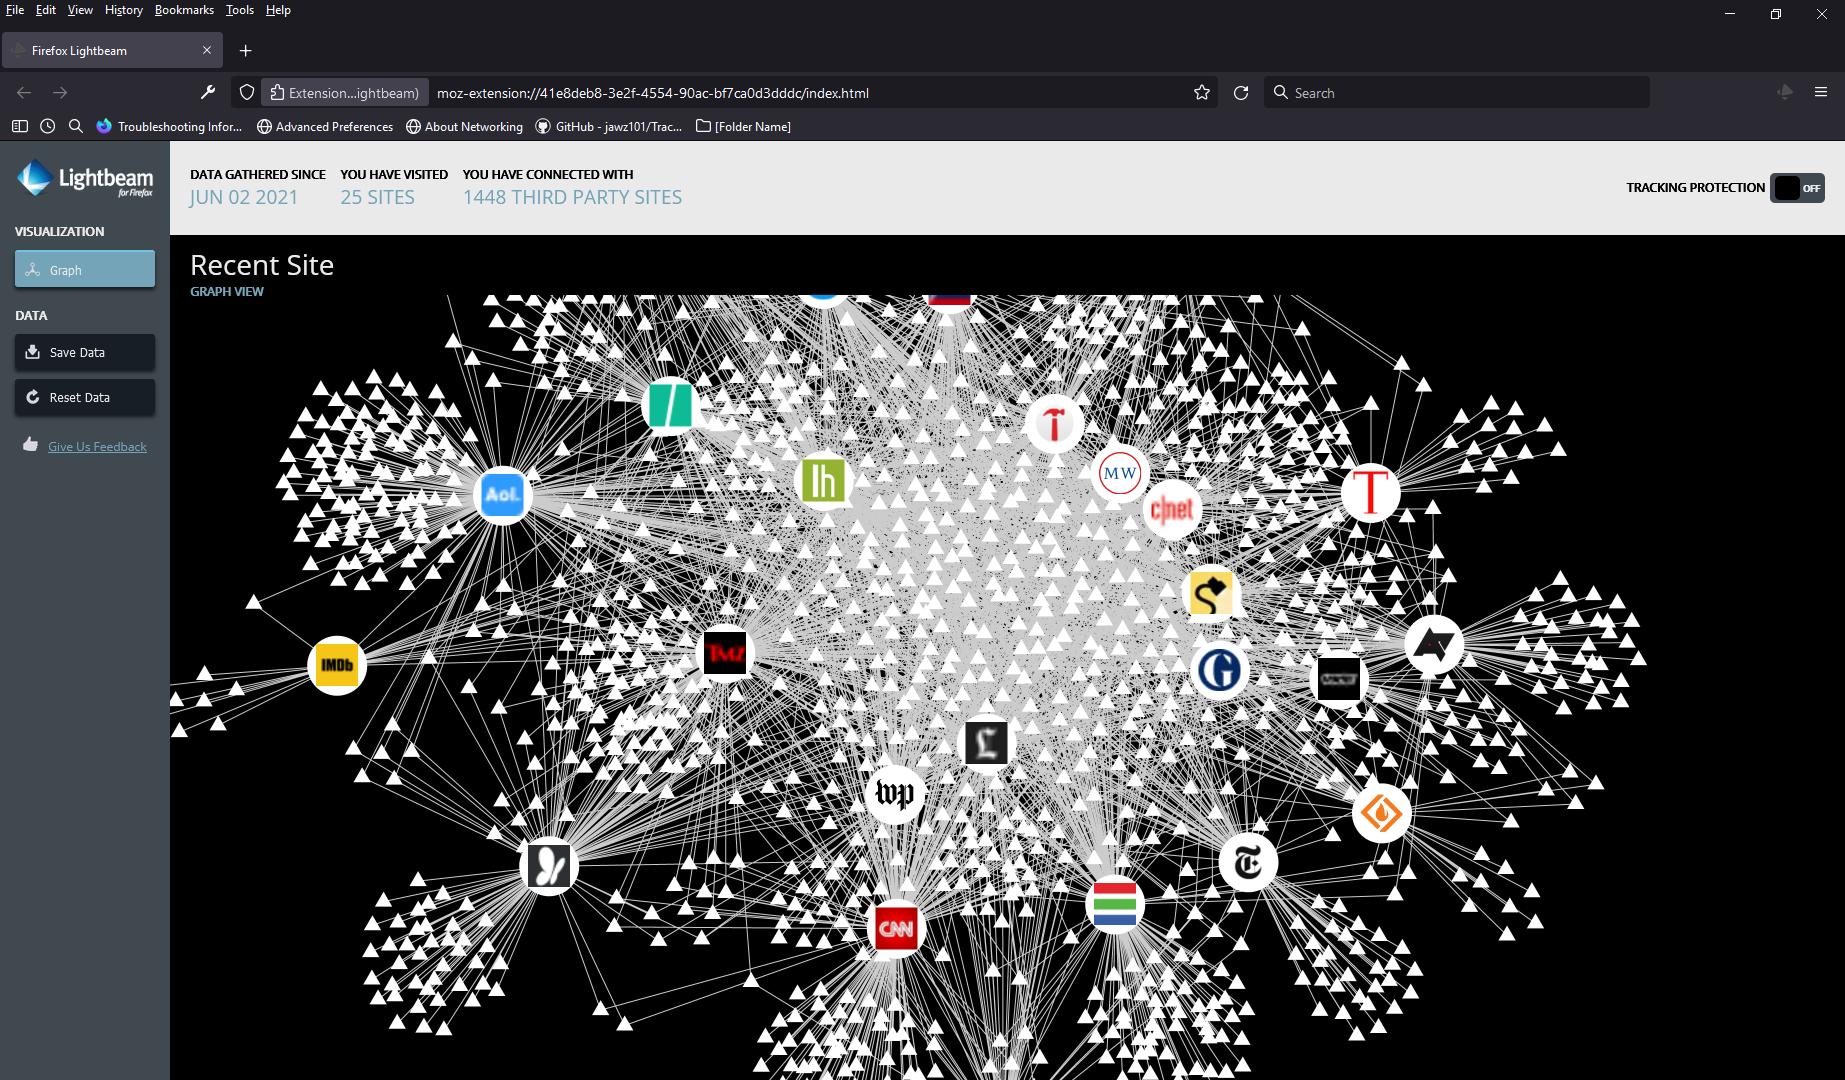Click the Lifehacker lh green node
Screen dimensions: 1845x1080
click(x=823, y=481)
